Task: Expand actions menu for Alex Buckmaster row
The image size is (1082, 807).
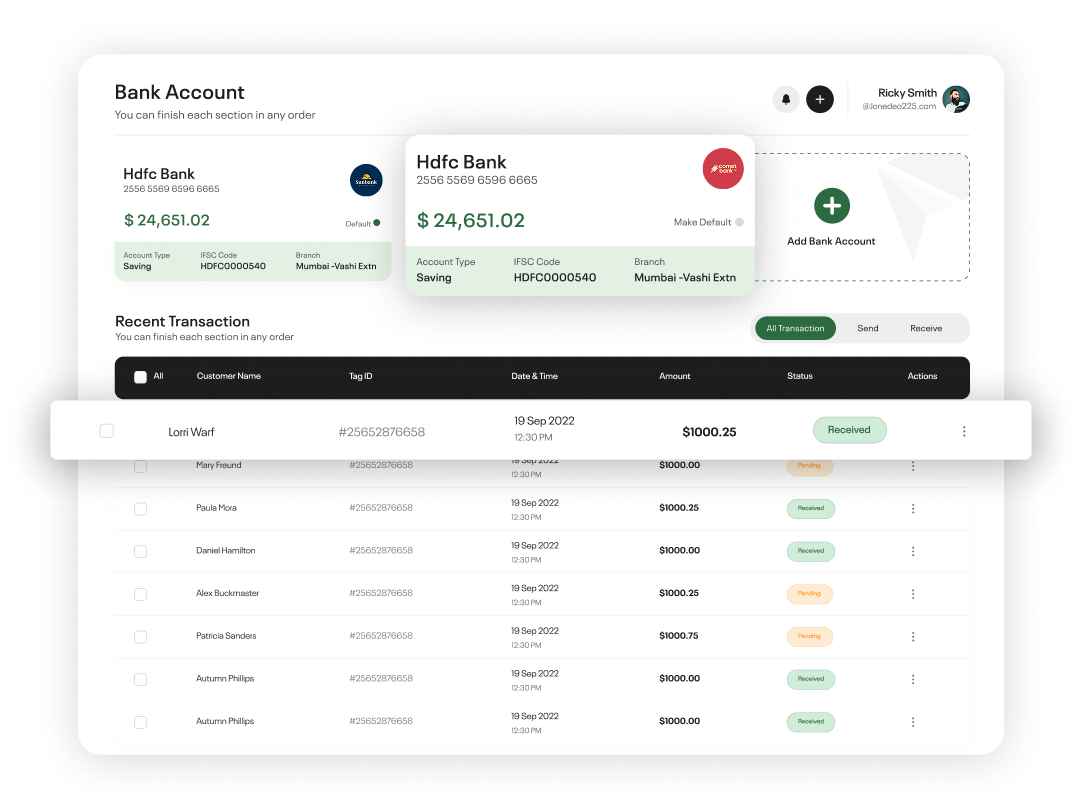Action: point(913,594)
